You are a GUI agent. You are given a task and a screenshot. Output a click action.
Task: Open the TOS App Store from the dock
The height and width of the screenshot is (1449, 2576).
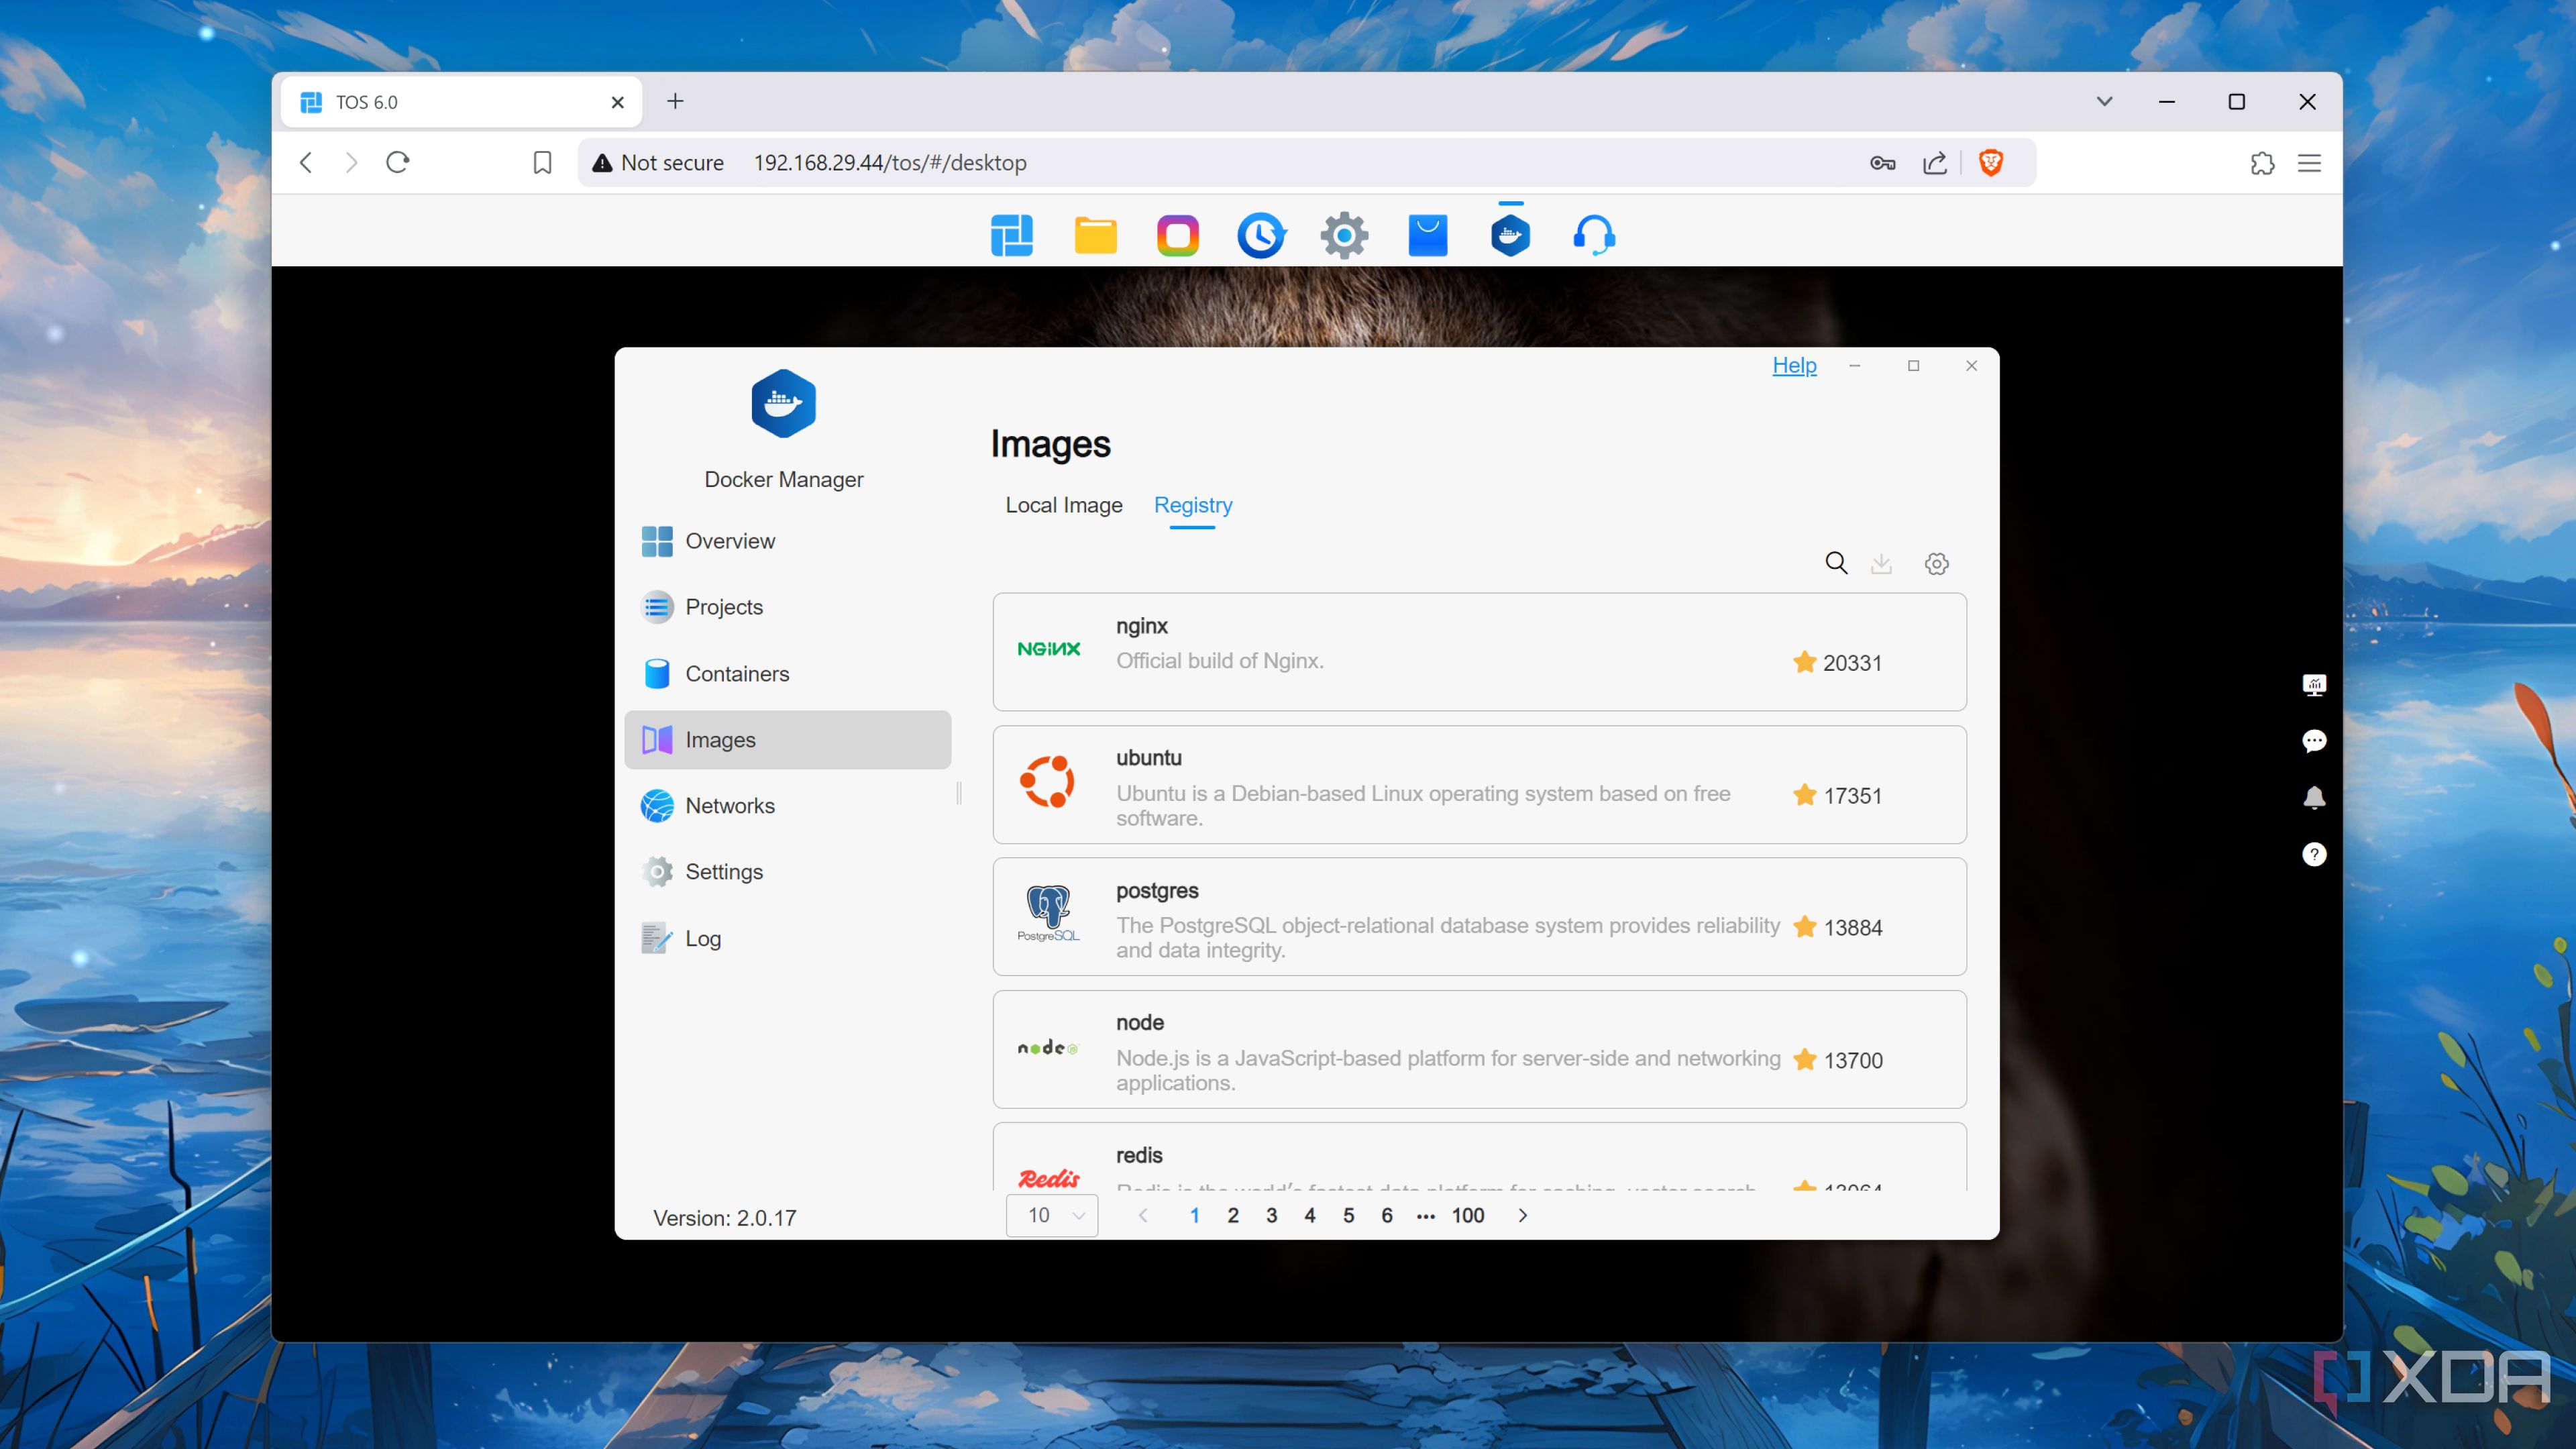(1427, 234)
